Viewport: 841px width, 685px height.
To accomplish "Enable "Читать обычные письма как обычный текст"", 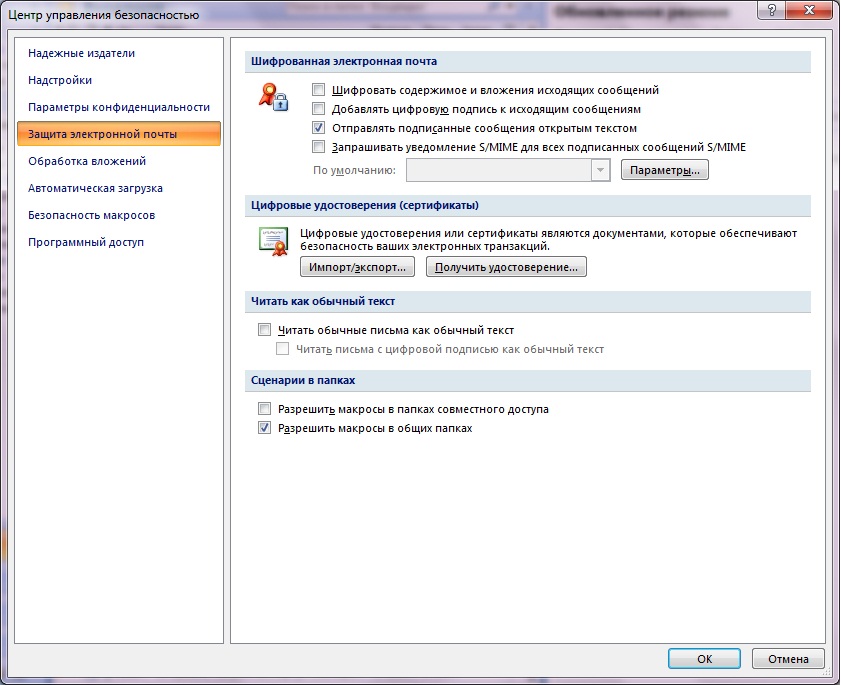I will (264, 329).
